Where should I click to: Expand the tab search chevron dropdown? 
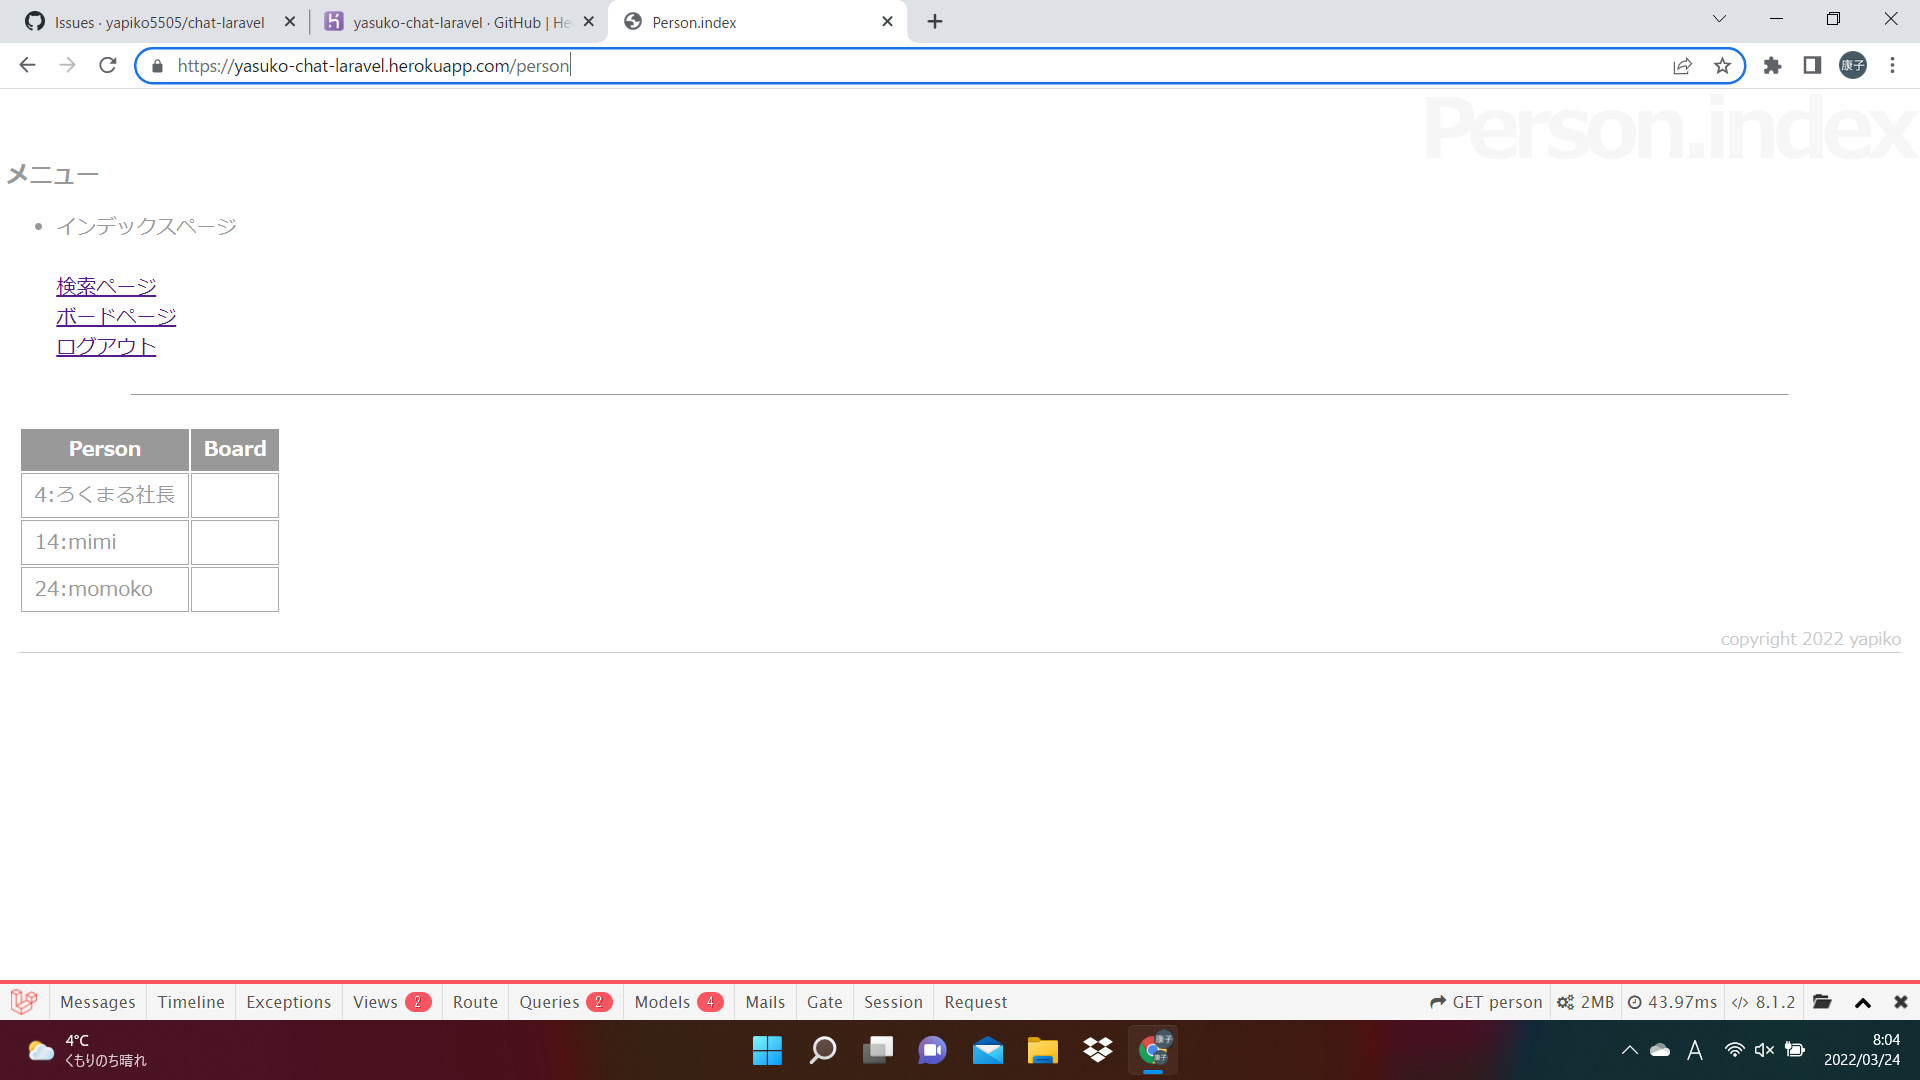click(1719, 19)
